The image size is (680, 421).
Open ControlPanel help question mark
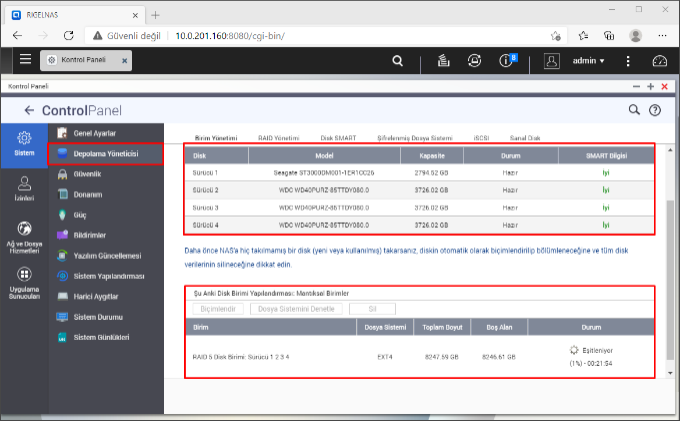click(x=655, y=111)
